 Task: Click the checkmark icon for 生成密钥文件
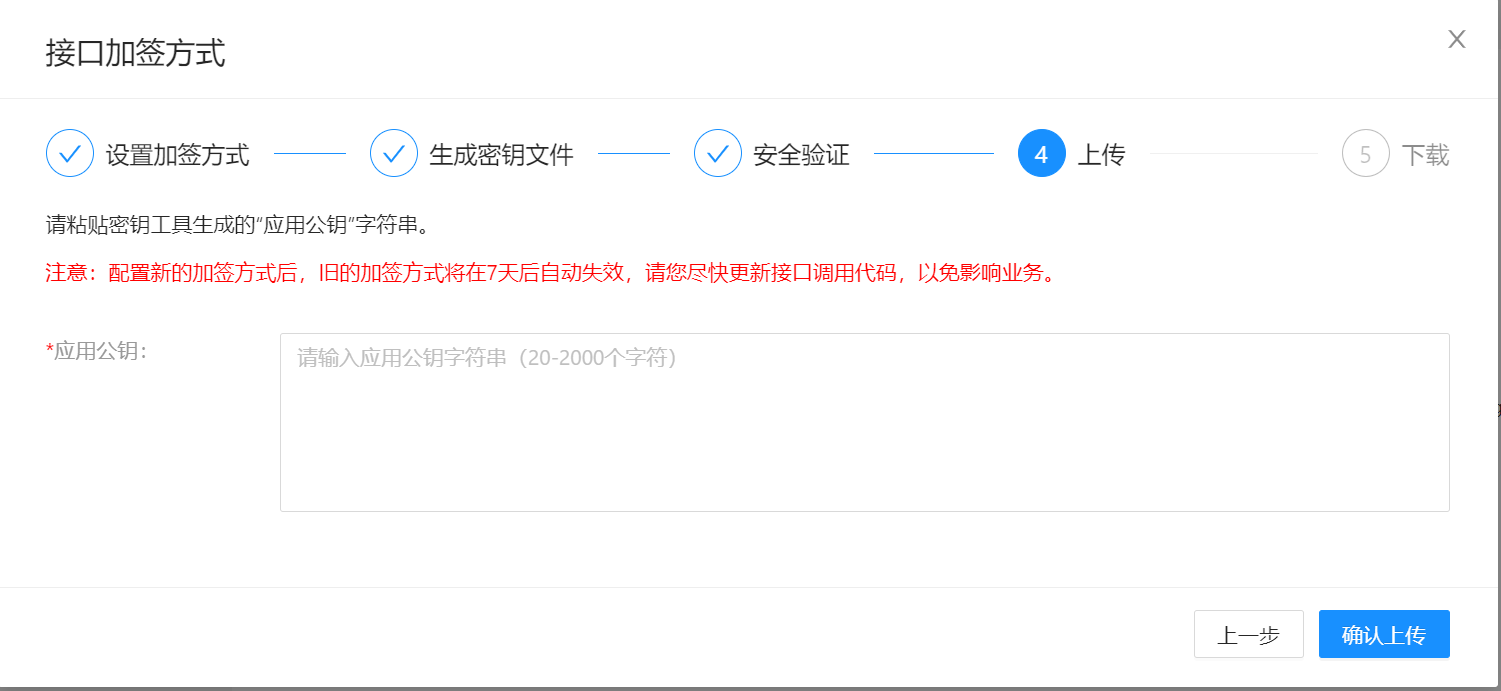394,154
